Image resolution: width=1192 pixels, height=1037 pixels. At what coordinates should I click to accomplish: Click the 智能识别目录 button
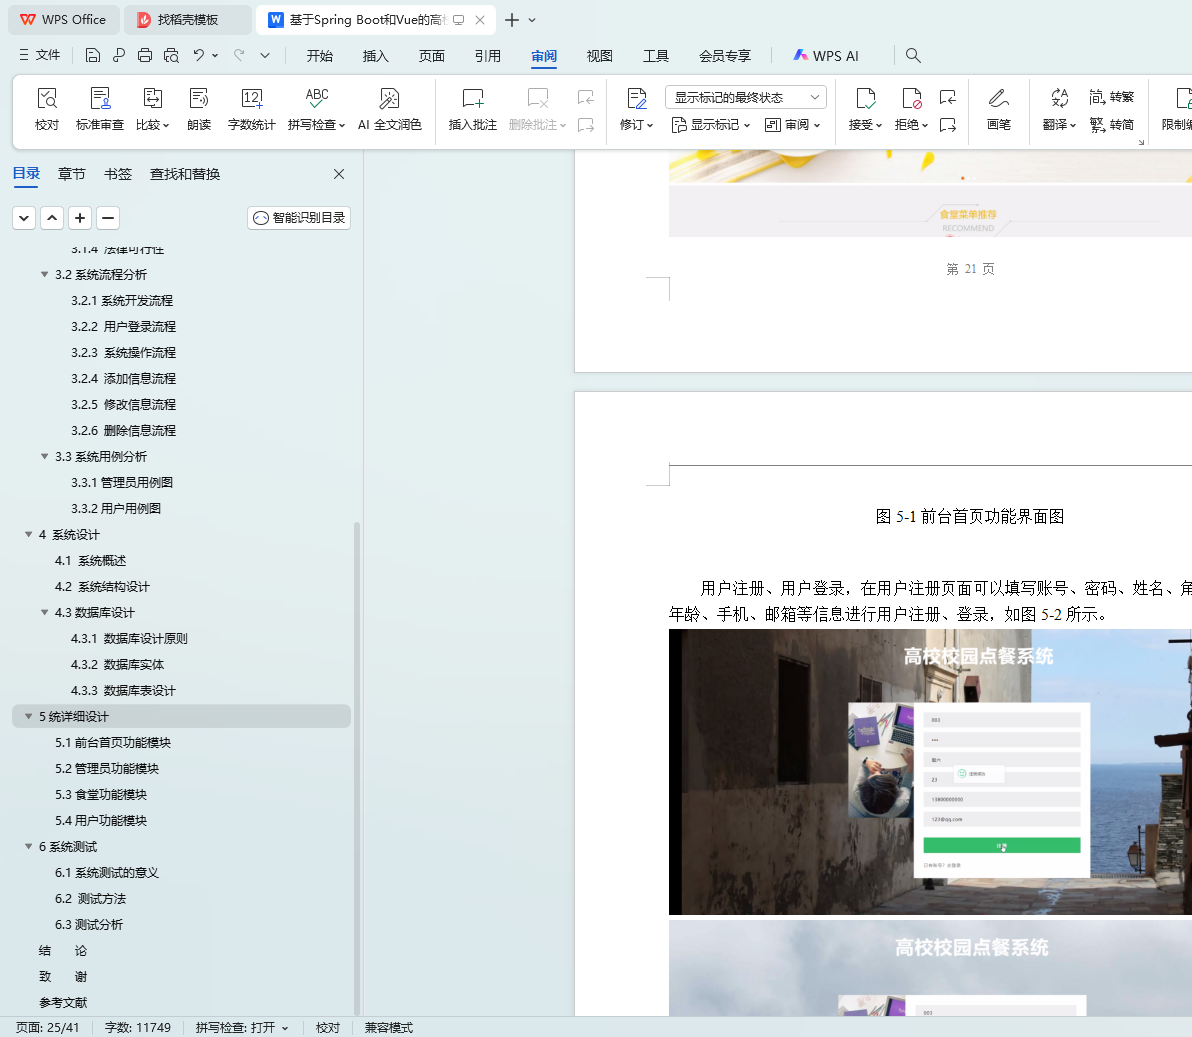tap(299, 218)
